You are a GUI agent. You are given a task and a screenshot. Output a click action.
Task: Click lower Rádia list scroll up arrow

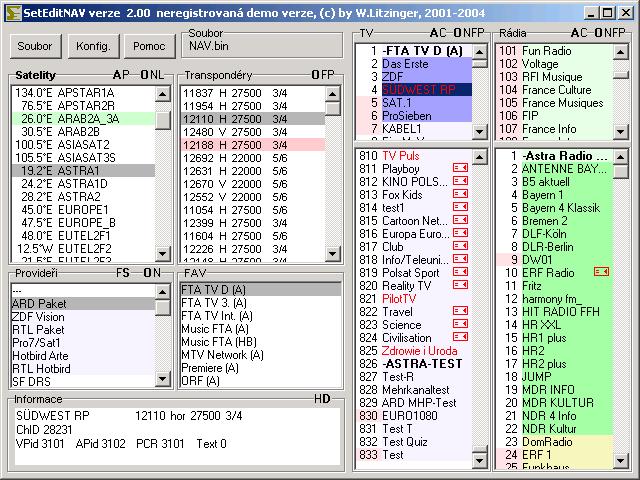tap(620, 157)
